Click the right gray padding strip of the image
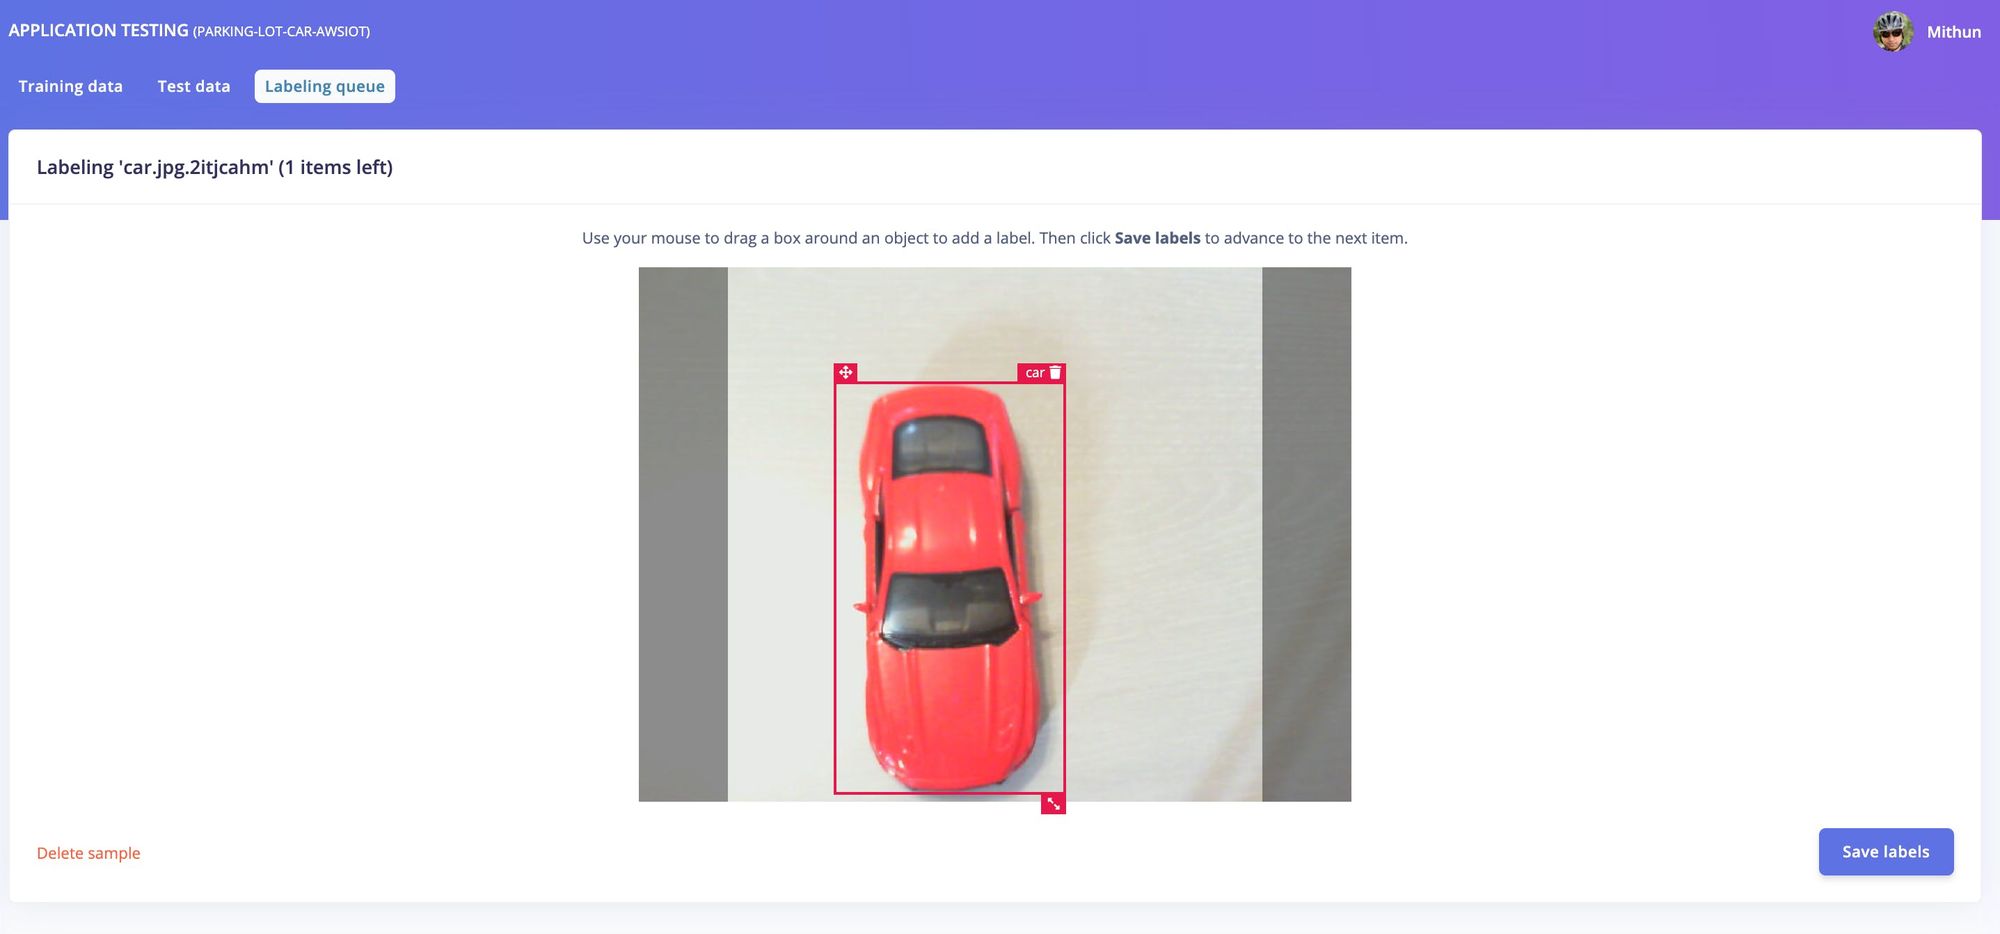 (x=1306, y=534)
